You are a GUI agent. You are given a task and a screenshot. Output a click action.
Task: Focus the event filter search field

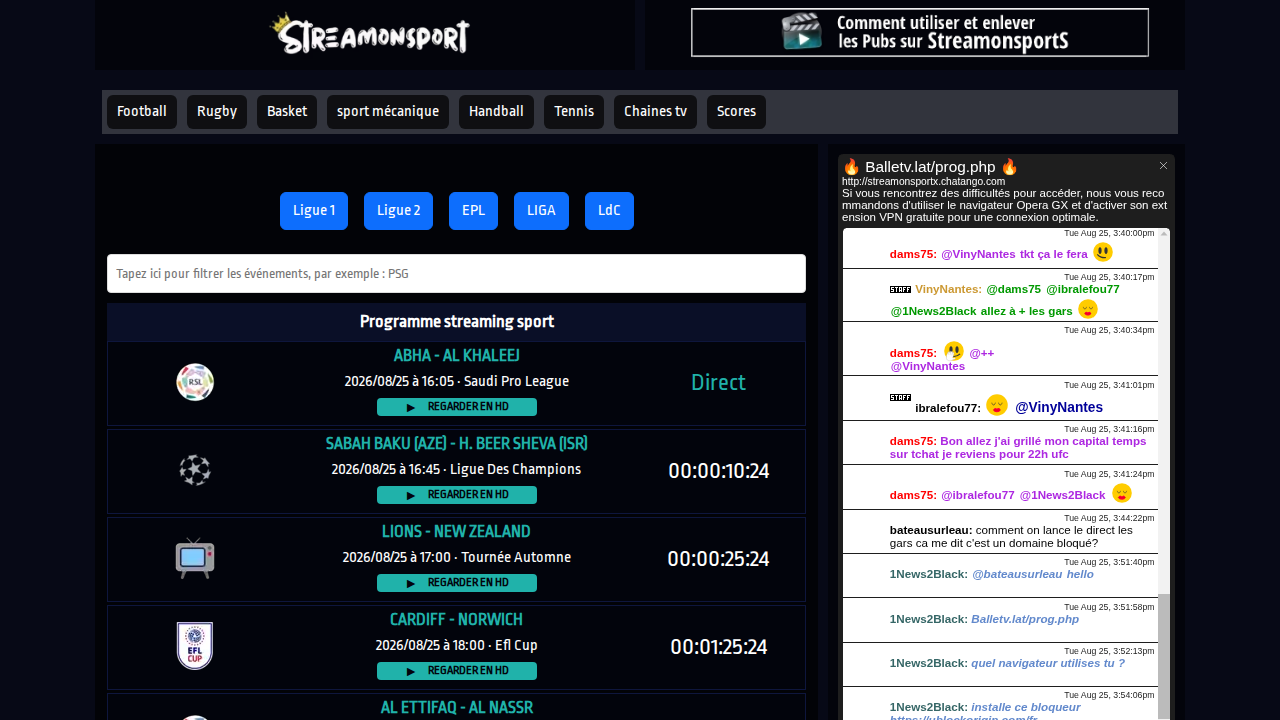[x=456, y=274]
